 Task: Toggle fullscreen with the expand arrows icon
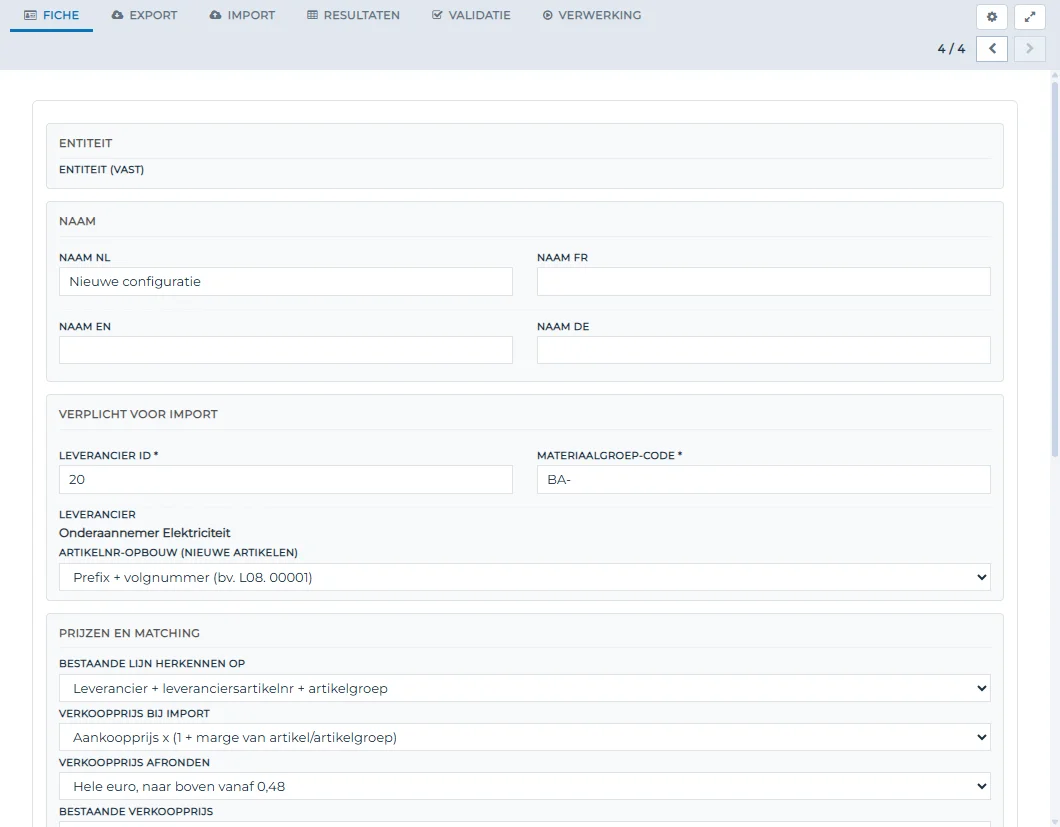point(1030,17)
